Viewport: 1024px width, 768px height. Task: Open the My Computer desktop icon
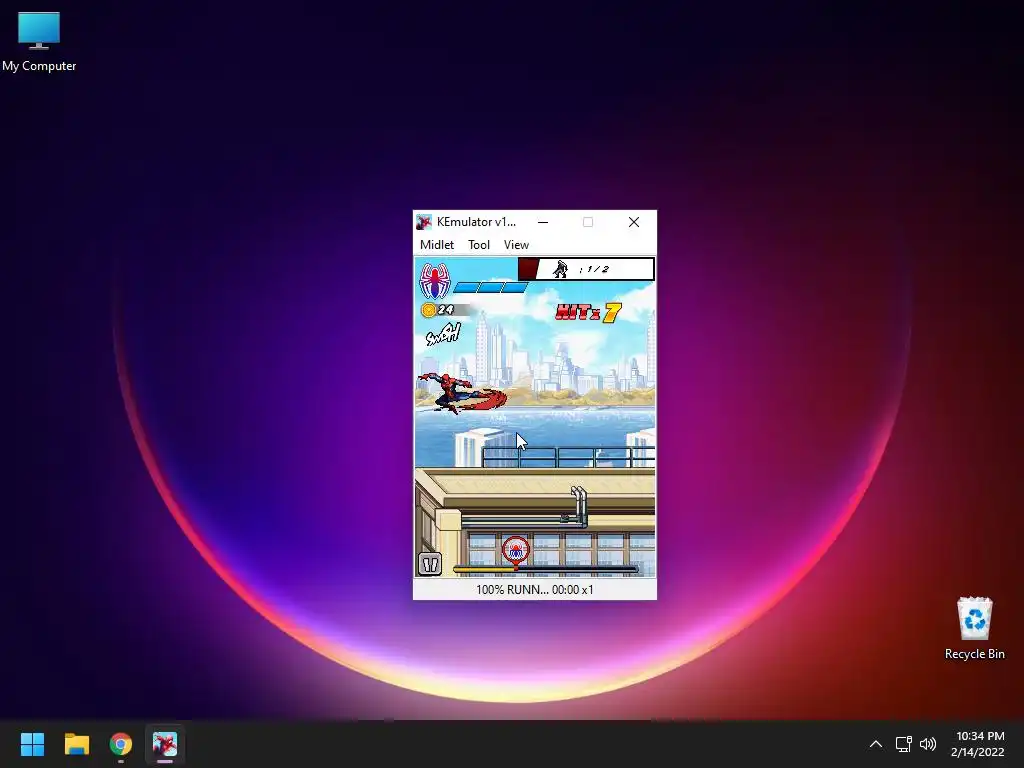click(x=39, y=42)
